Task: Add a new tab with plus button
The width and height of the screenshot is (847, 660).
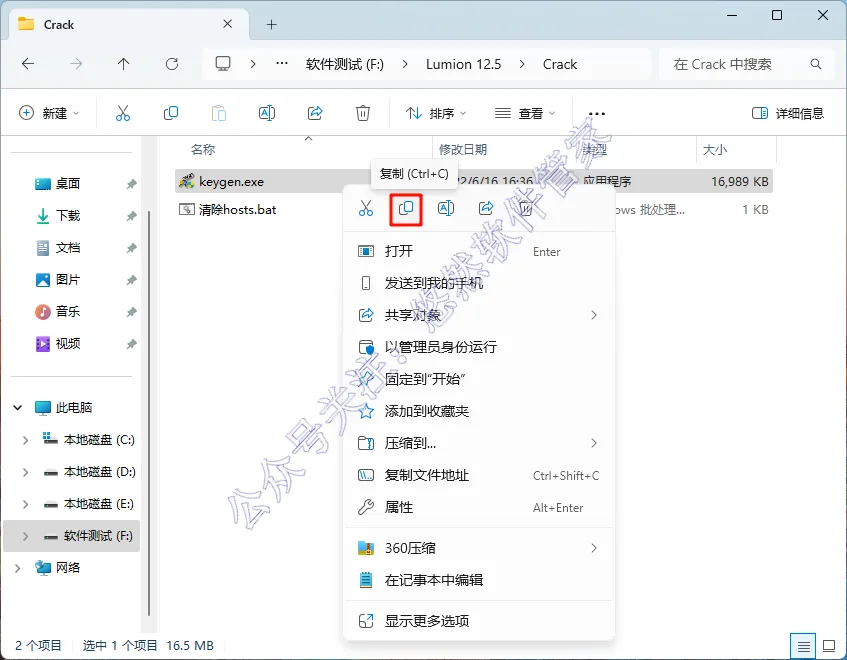Action: pyautogui.click(x=272, y=24)
